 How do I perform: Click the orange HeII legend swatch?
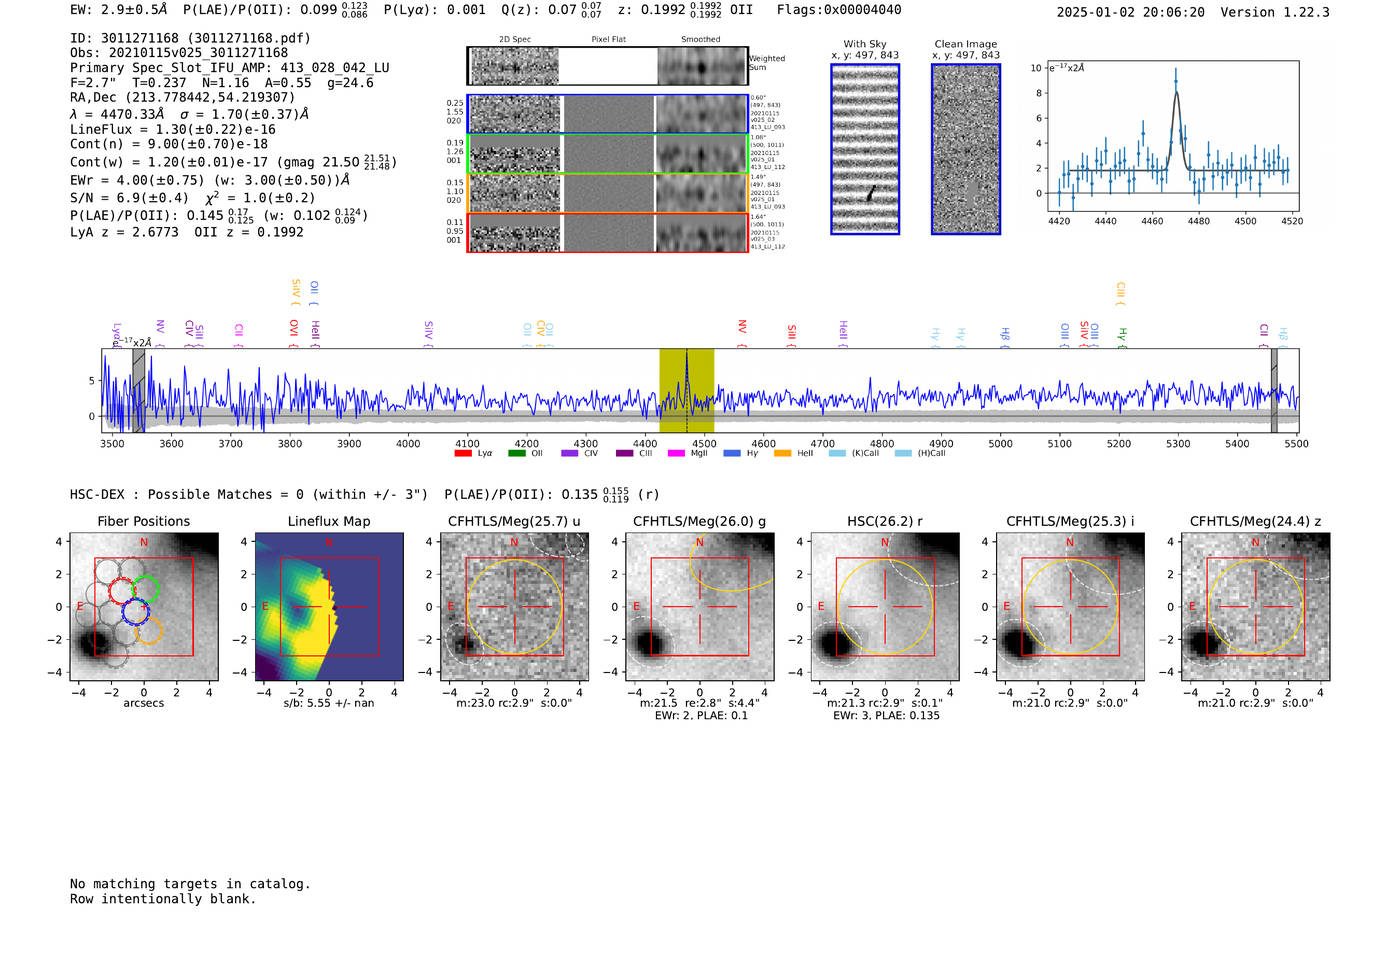tap(782, 454)
